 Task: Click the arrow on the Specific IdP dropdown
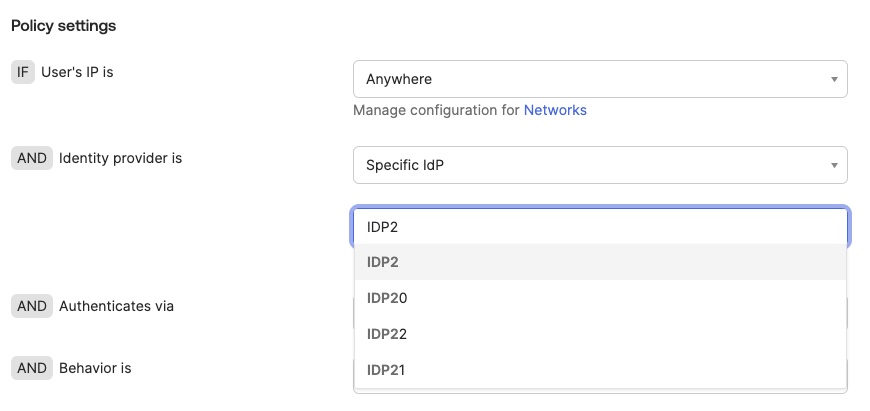coord(834,165)
